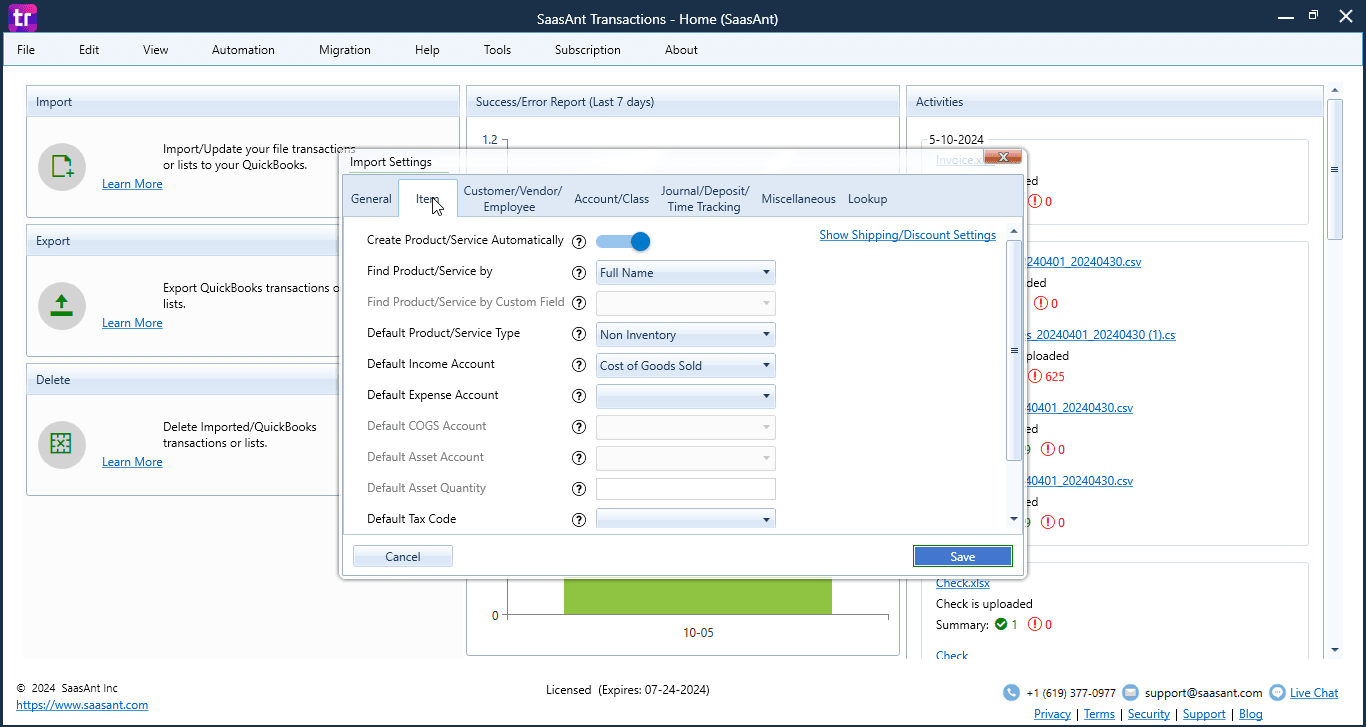Click down arrow of Import Settings scrollbar
This screenshot has width=1366, height=727.
1014,519
